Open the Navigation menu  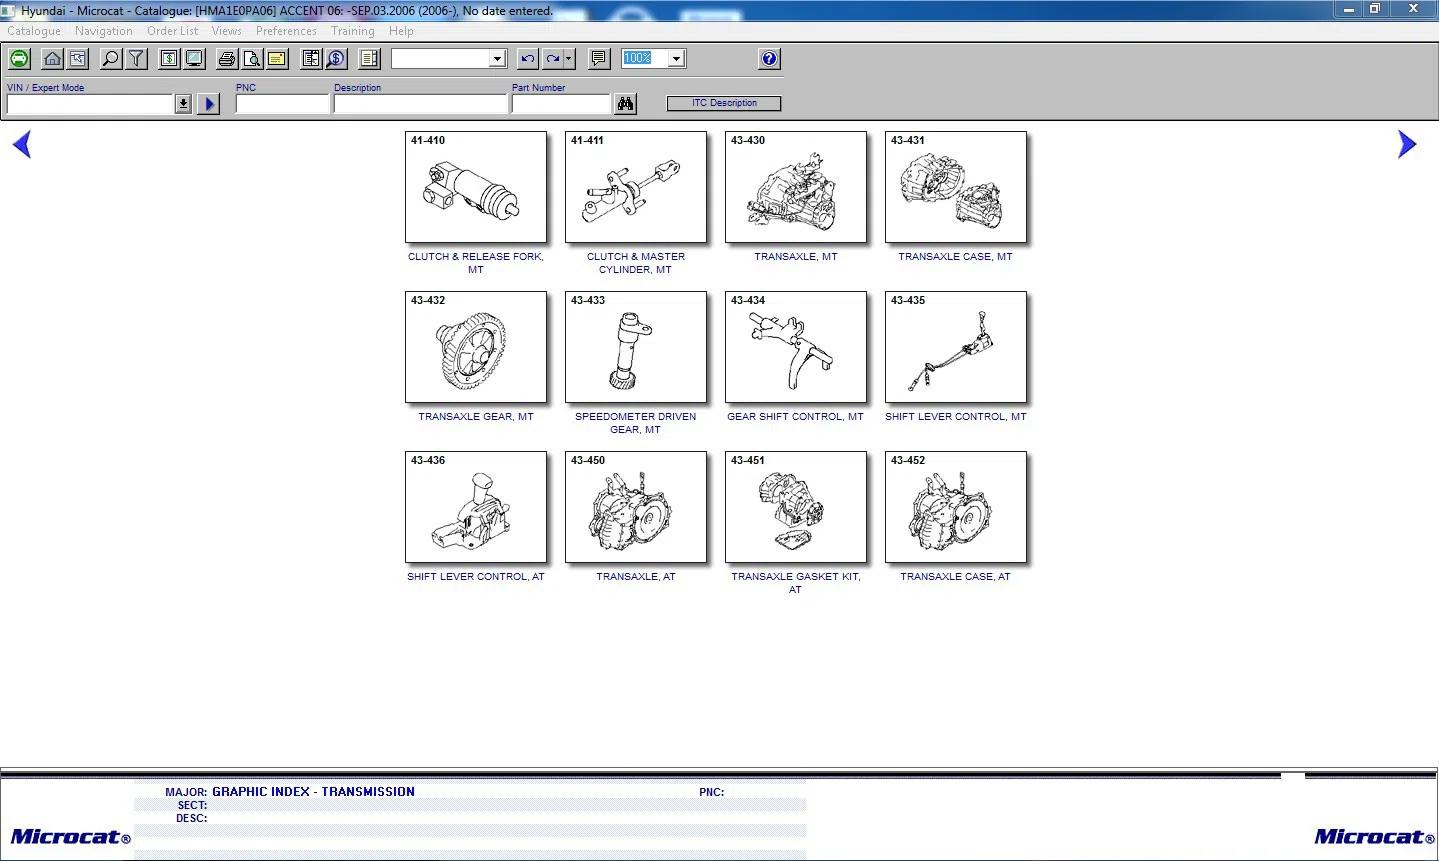click(x=104, y=31)
